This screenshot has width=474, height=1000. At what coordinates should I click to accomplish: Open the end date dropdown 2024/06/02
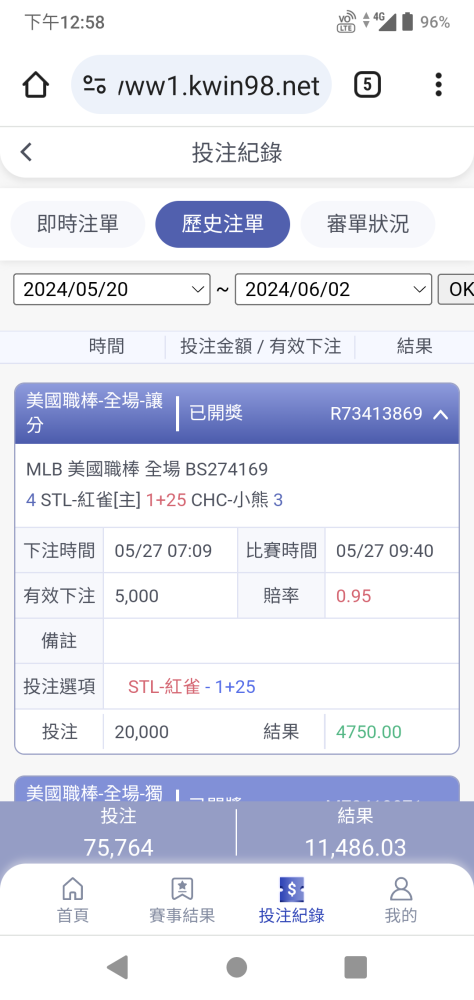click(x=333, y=290)
